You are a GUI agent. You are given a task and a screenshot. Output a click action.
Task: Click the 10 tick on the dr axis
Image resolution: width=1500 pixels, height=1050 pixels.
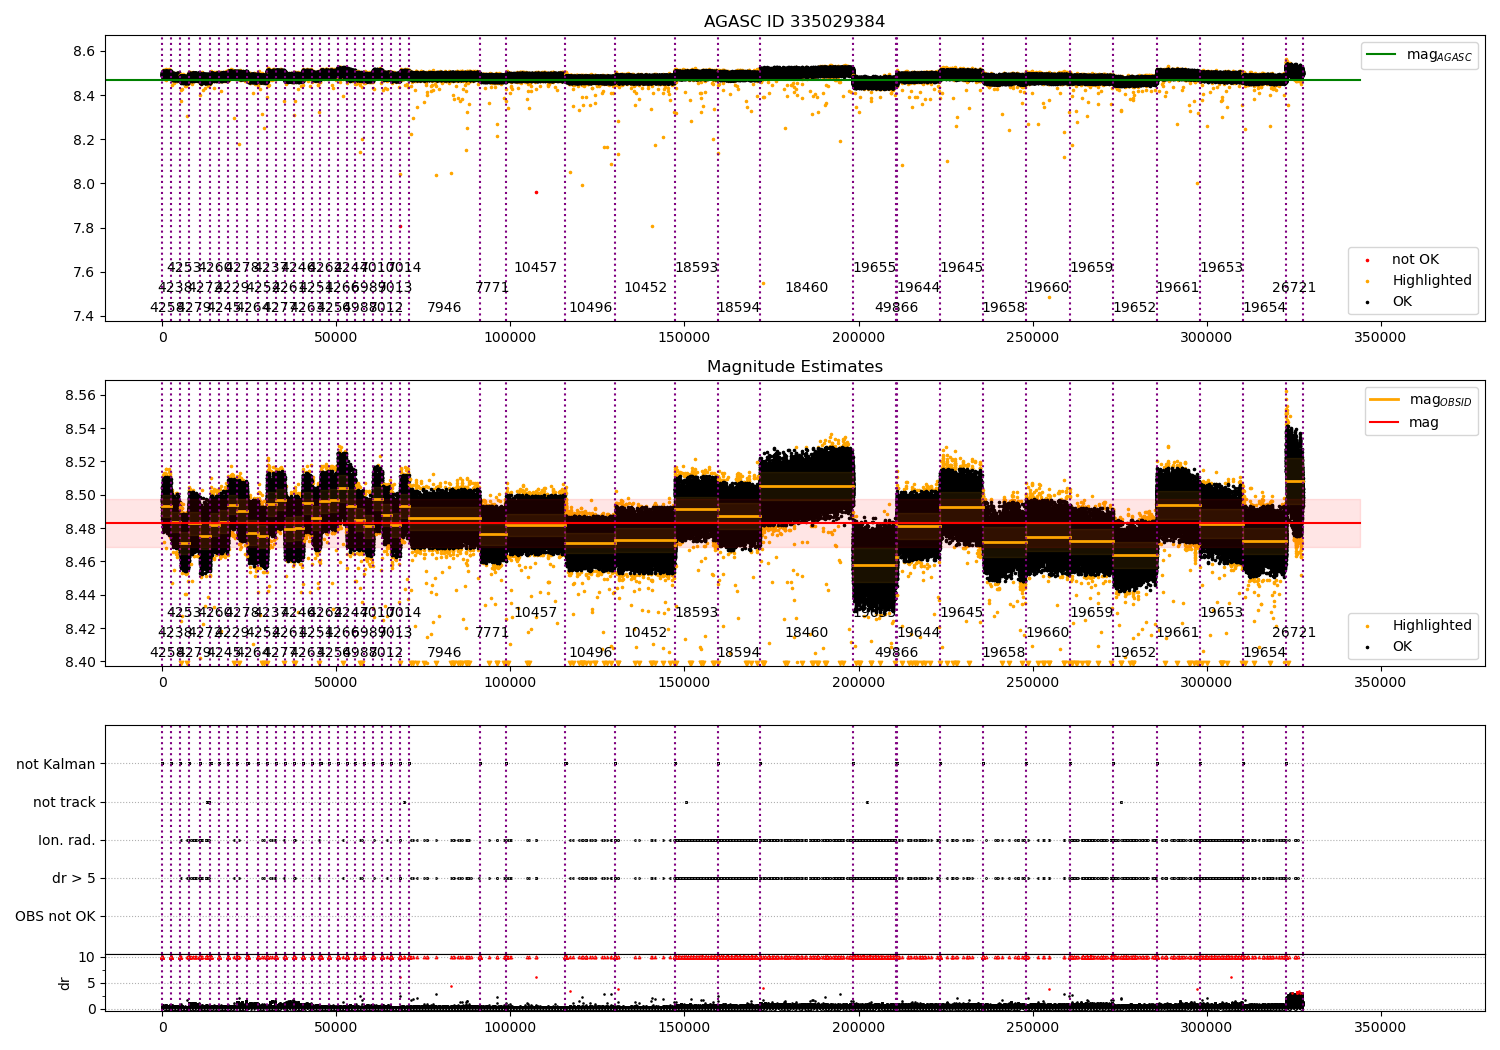tap(87, 957)
